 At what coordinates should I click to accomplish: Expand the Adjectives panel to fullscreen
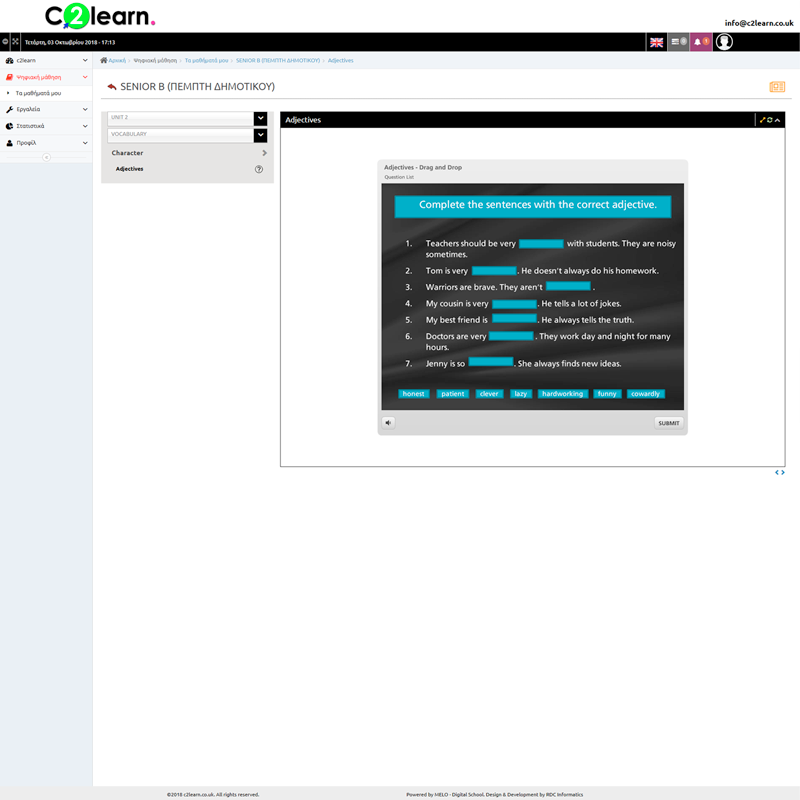click(762, 120)
